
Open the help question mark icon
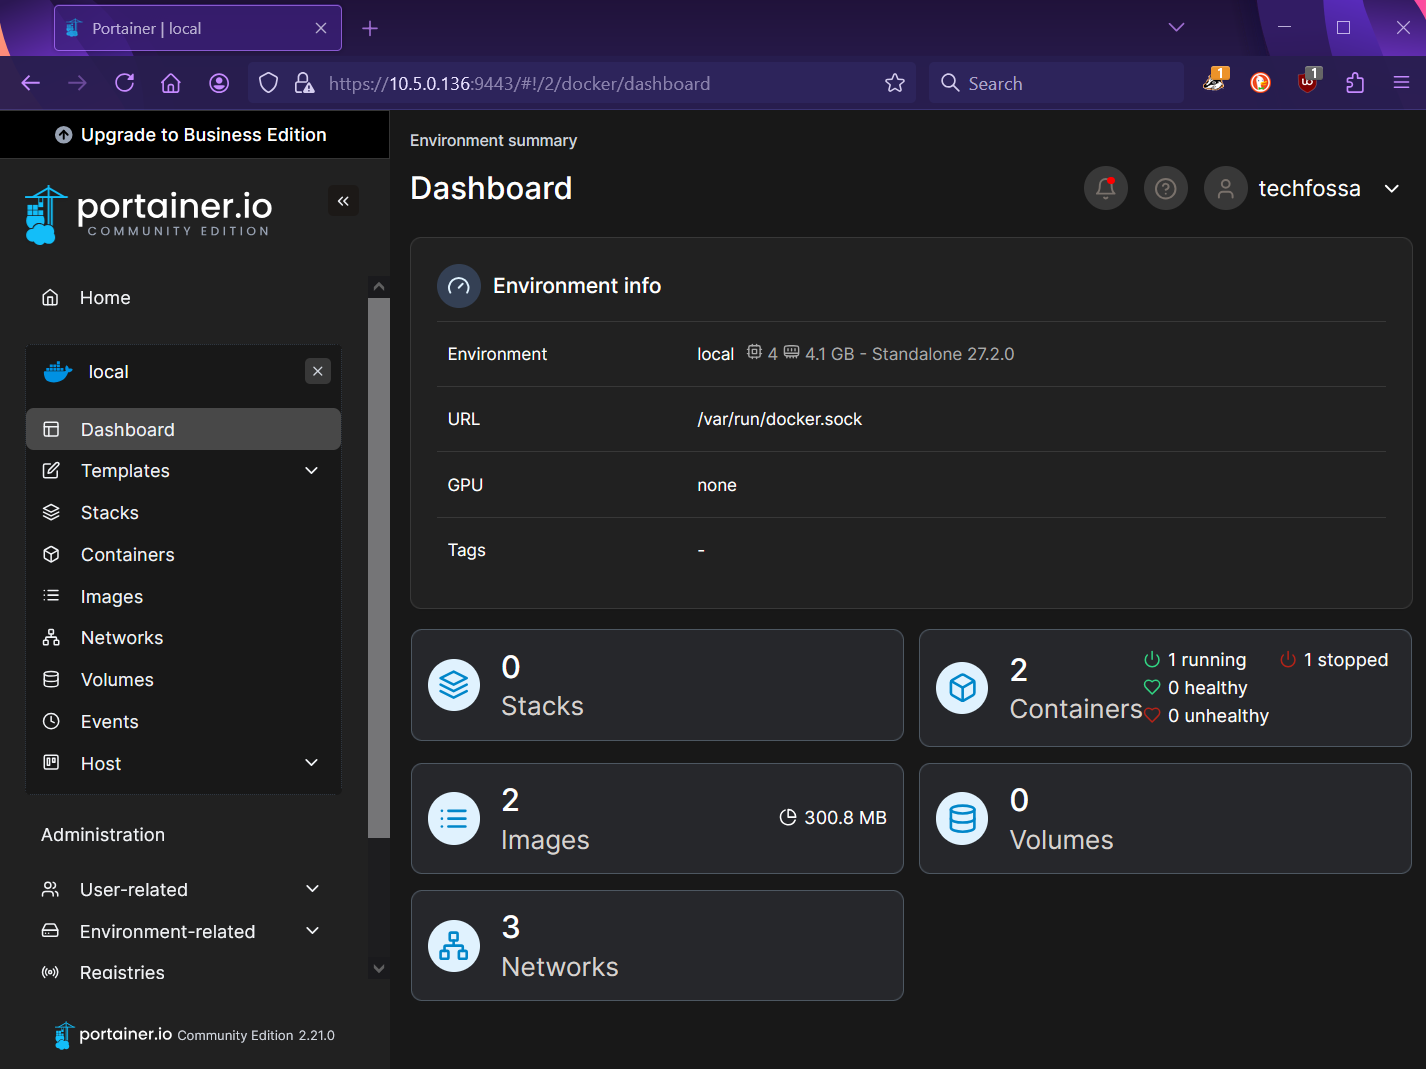(x=1165, y=188)
